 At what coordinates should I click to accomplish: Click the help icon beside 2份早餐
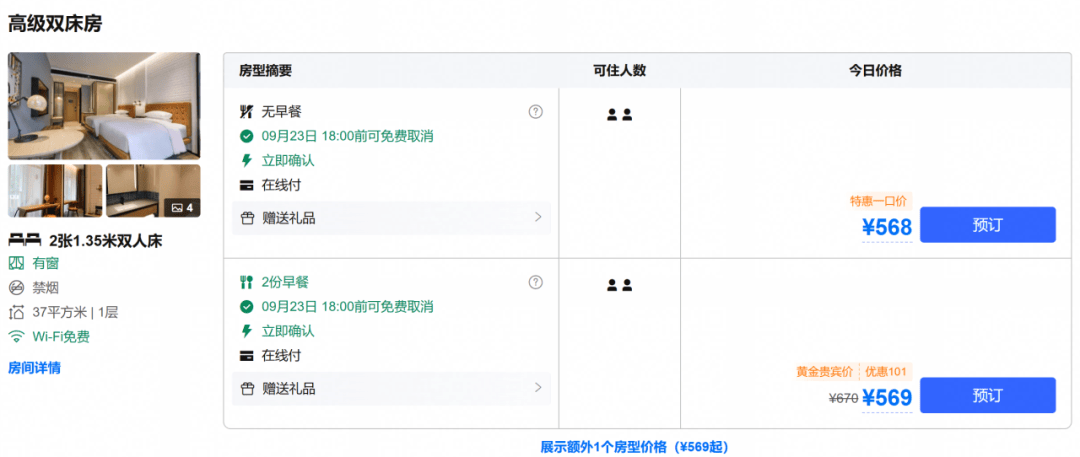[x=535, y=282]
